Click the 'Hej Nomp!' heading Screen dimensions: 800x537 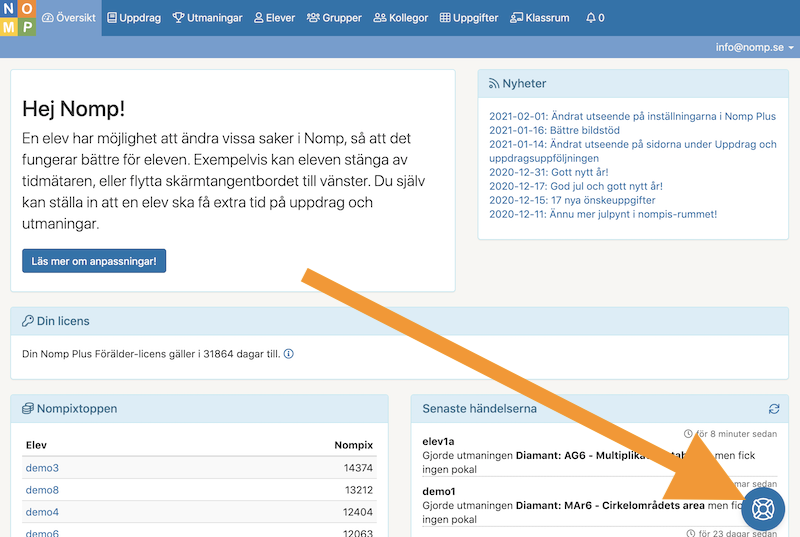tap(73, 109)
